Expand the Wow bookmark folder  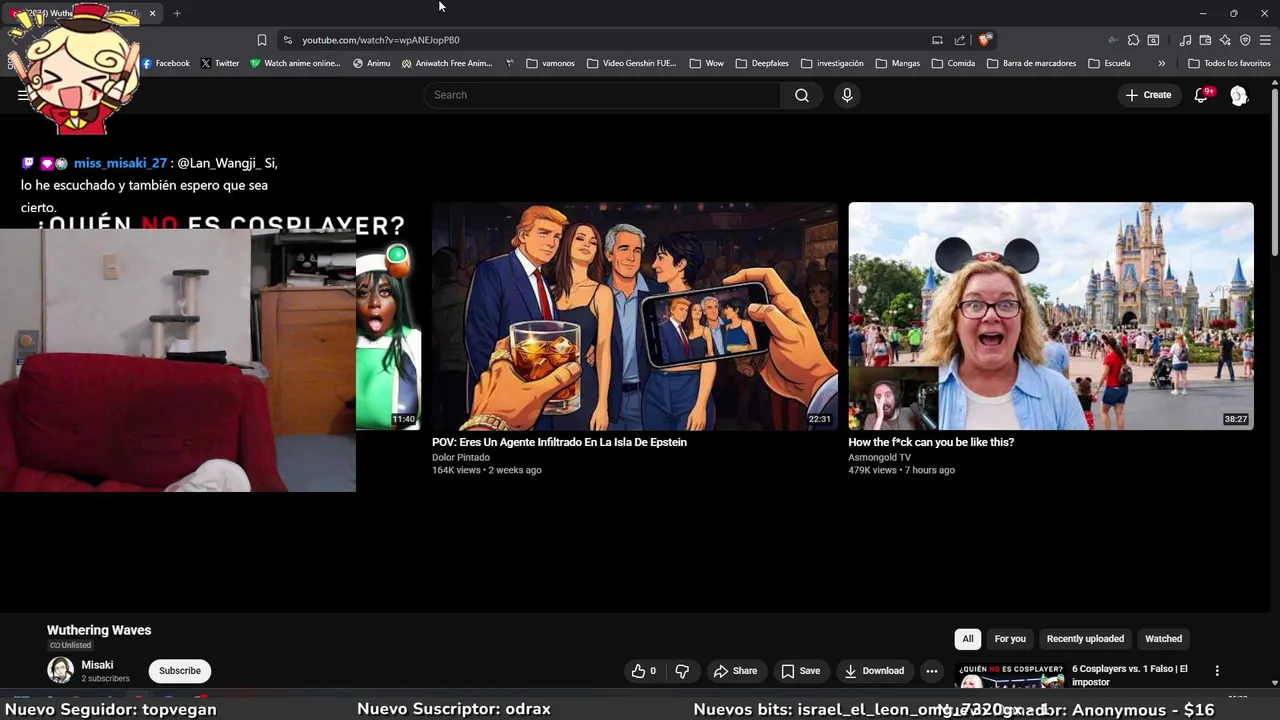pos(707,63)
